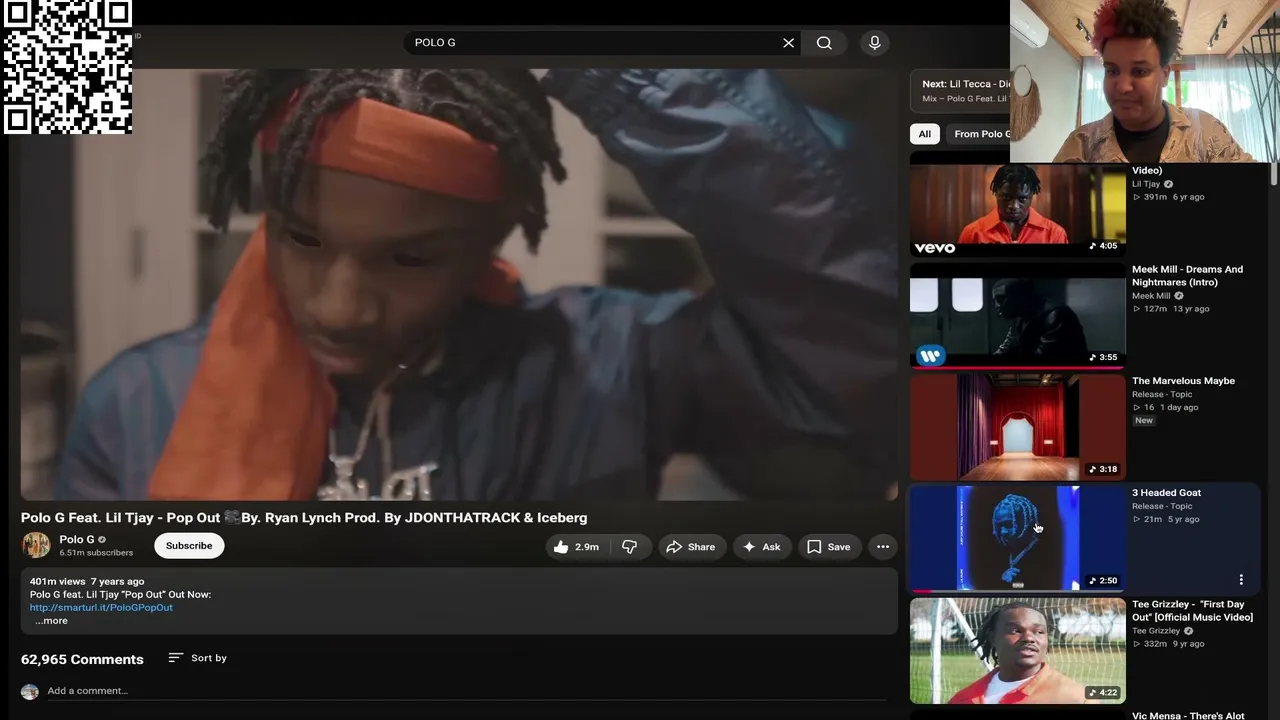Click the 401m views 7 years ago text

(x=87, y=581)
